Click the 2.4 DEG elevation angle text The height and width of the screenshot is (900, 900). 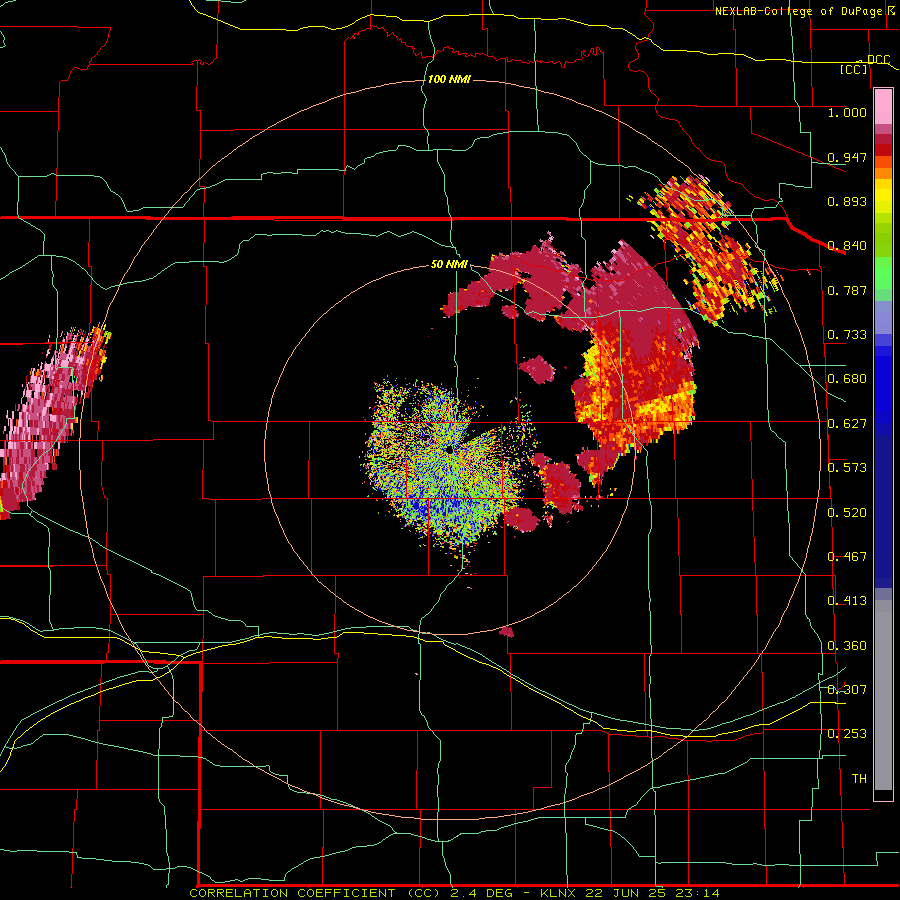(483, 893)
